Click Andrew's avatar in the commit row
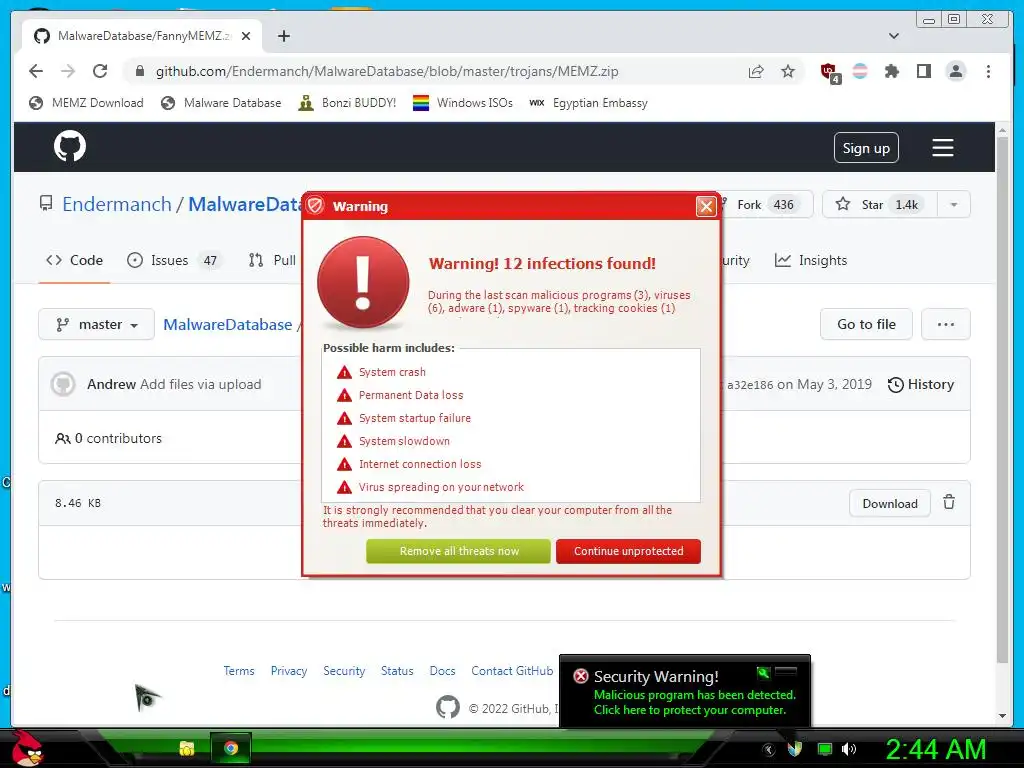Screen dimensions: 1024x768 (x=63, y=384)
